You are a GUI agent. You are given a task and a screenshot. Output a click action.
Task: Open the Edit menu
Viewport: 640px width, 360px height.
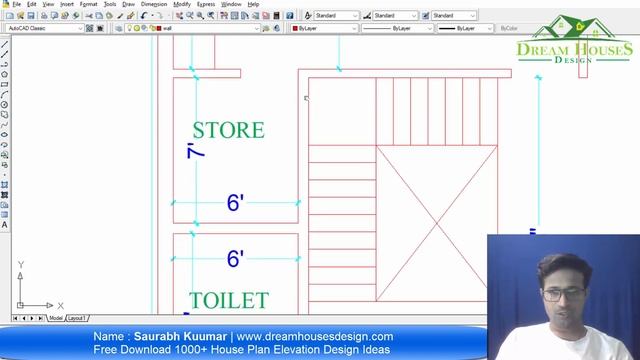pos(31,4)
